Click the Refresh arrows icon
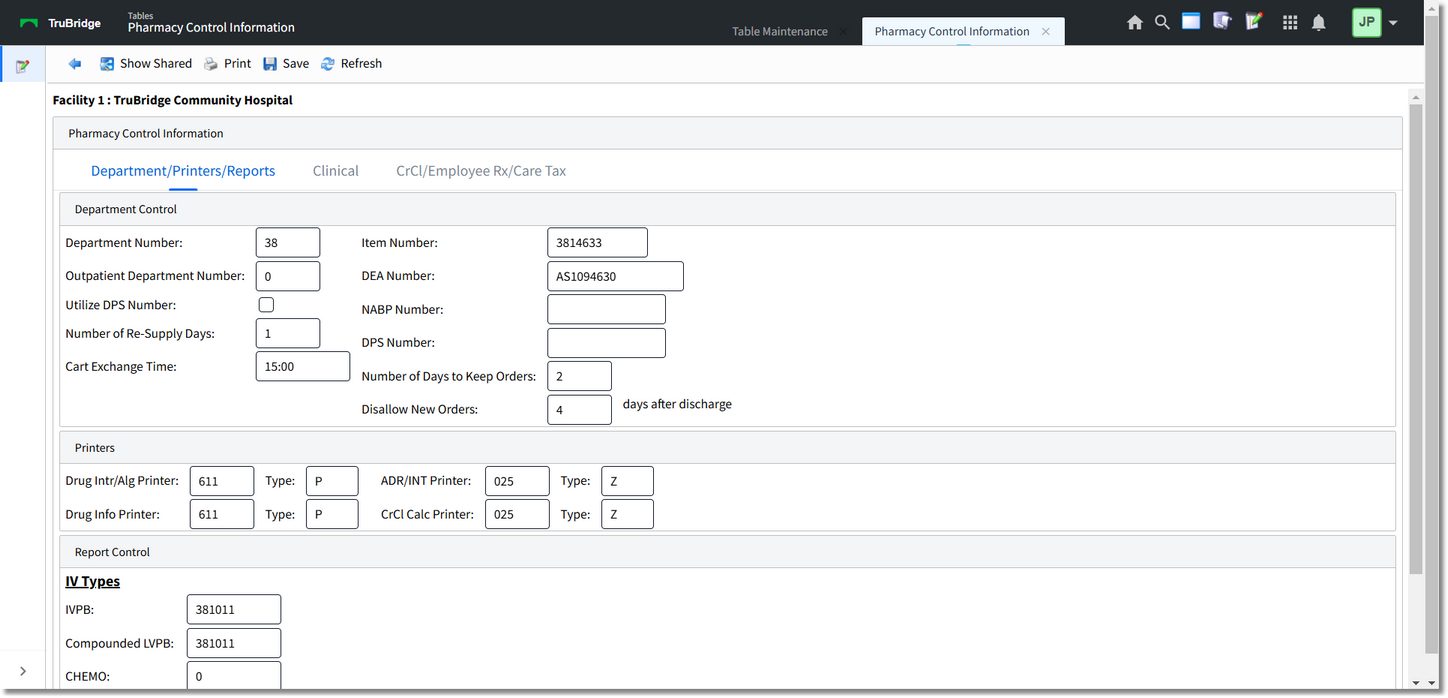Image resolution: width=1448 pixels, height=698 pixels. point(328,63)
